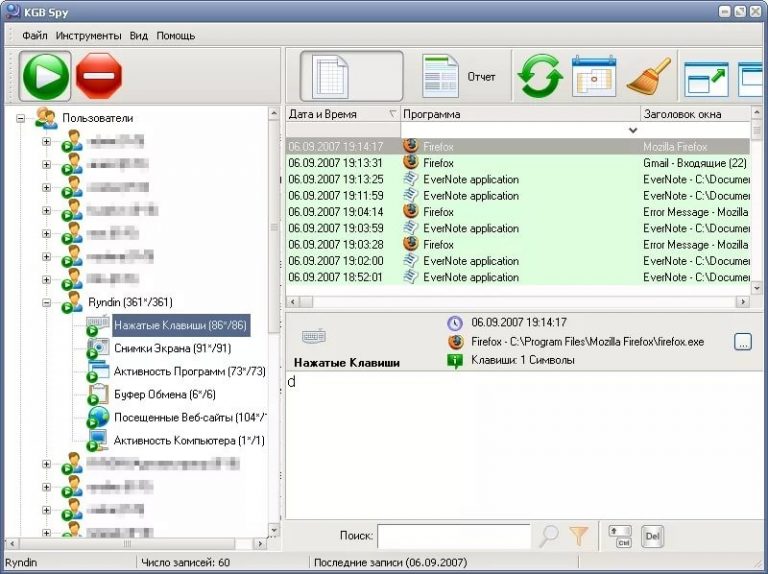Click the clock icon in the details panel

pyautogui.click(x=455, y=323)
